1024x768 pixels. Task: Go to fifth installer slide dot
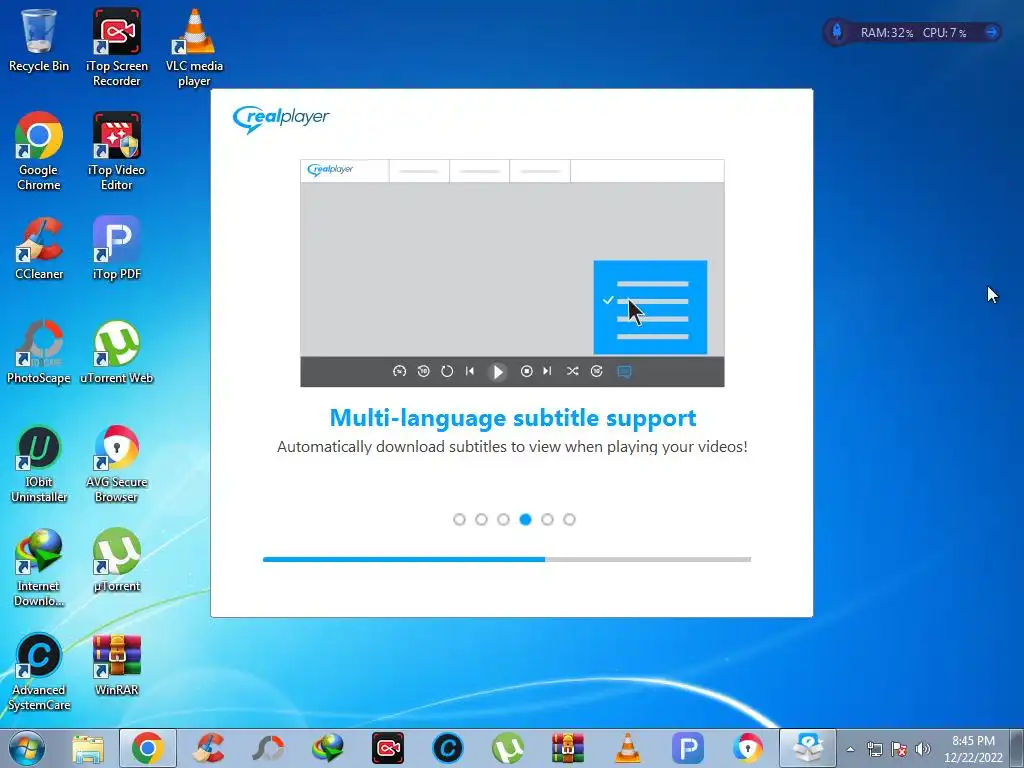tap(547, 519)
